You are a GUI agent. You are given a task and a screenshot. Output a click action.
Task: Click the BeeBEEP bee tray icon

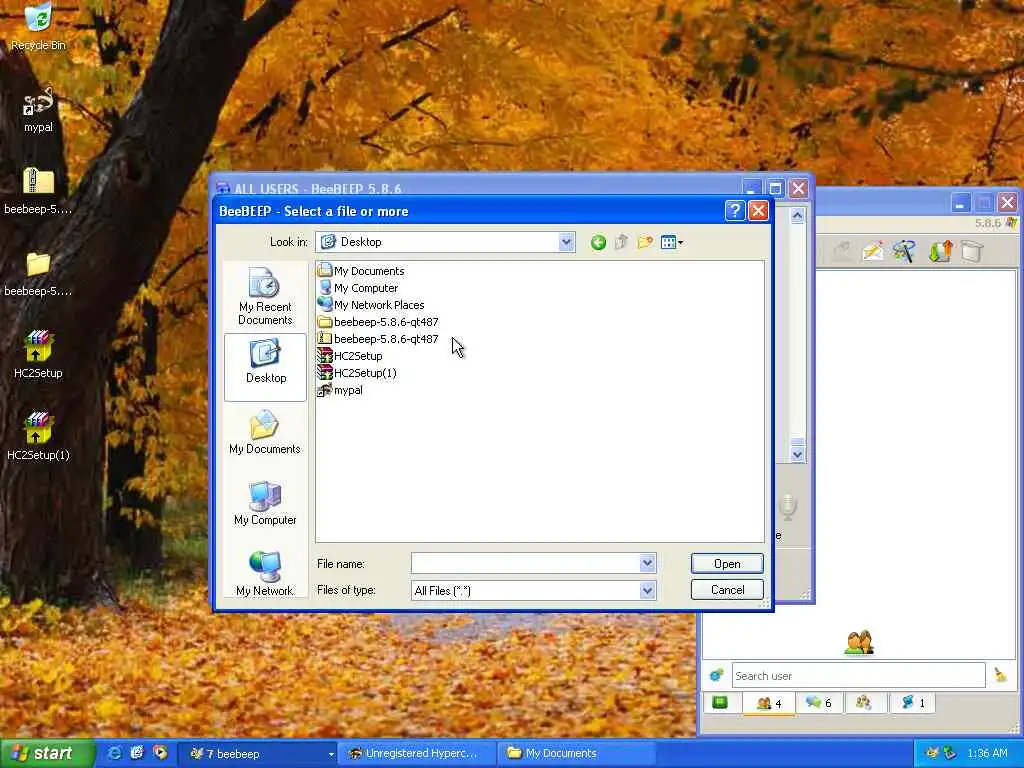pyautogui.click(x=932, y=753)
